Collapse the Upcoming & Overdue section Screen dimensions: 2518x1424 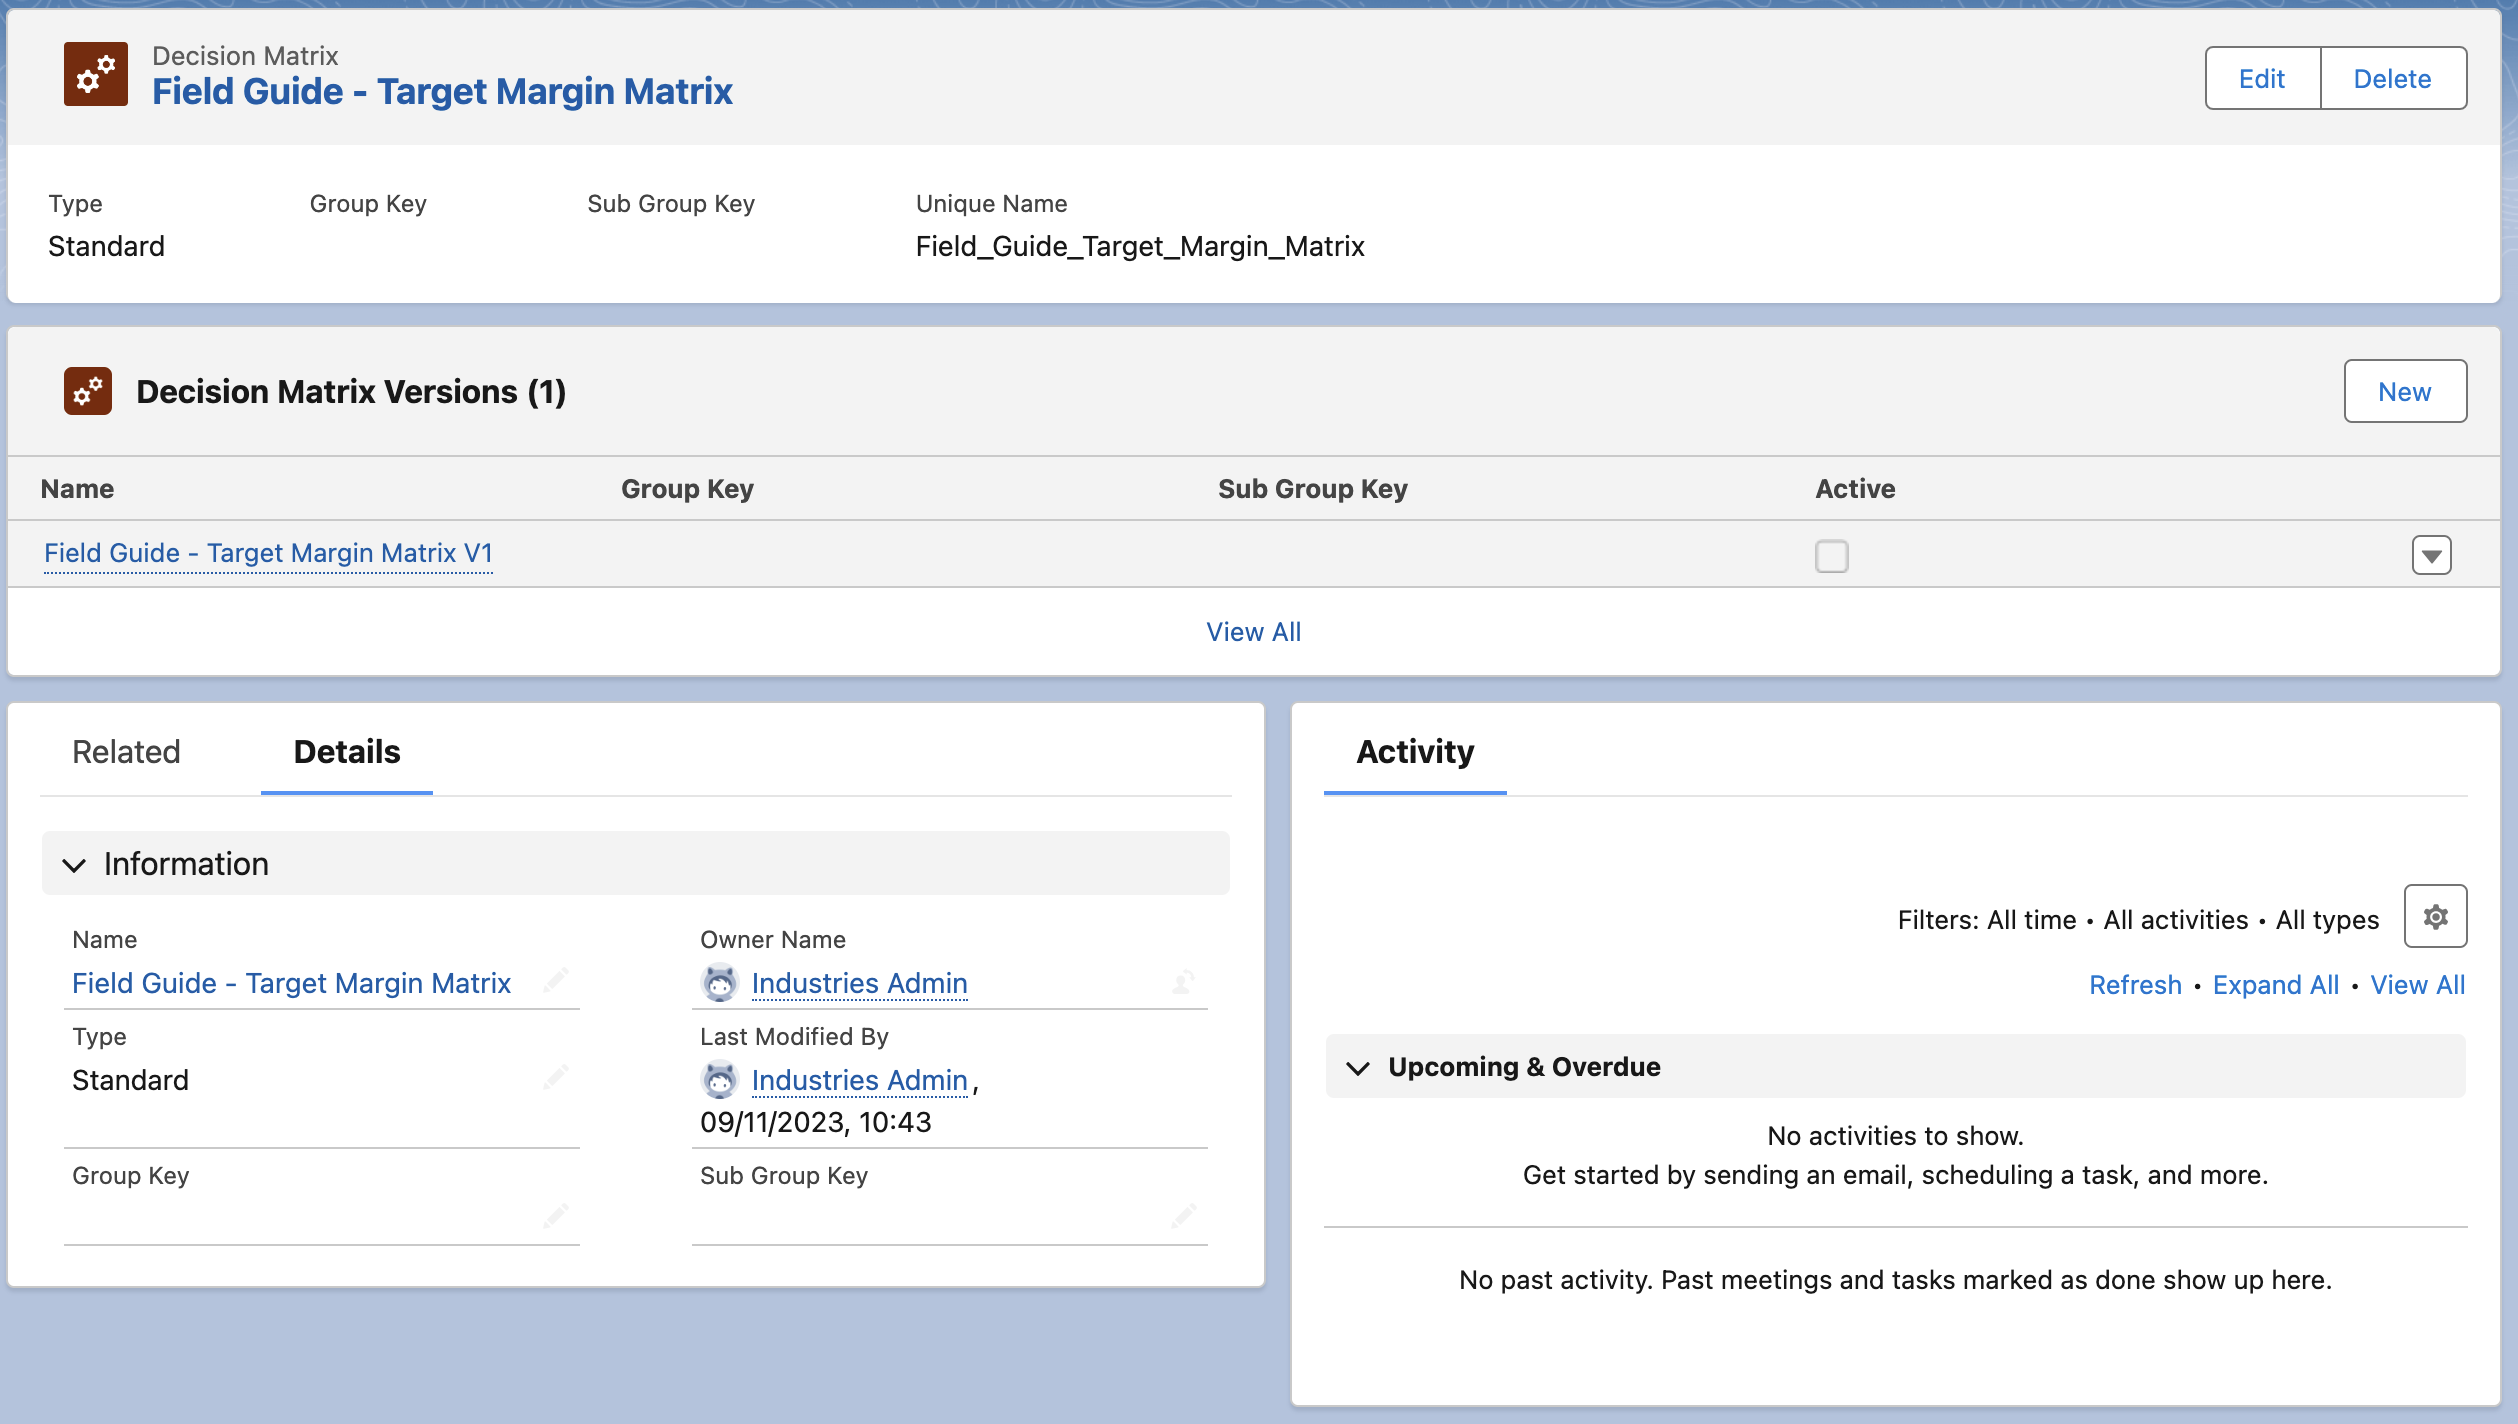click(x=1358, y=1068)
